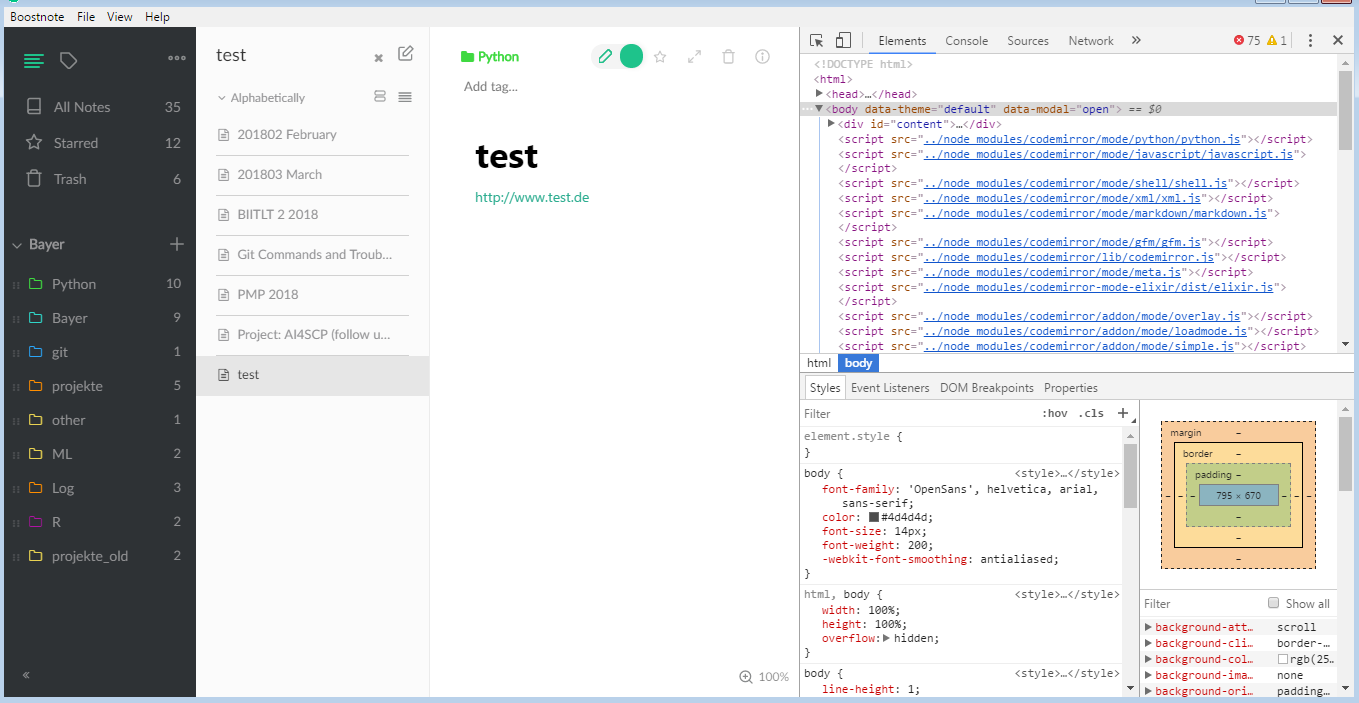Create a new note with the pencil icon
The image size is (1359, 703).
click(x=405, y=53)
